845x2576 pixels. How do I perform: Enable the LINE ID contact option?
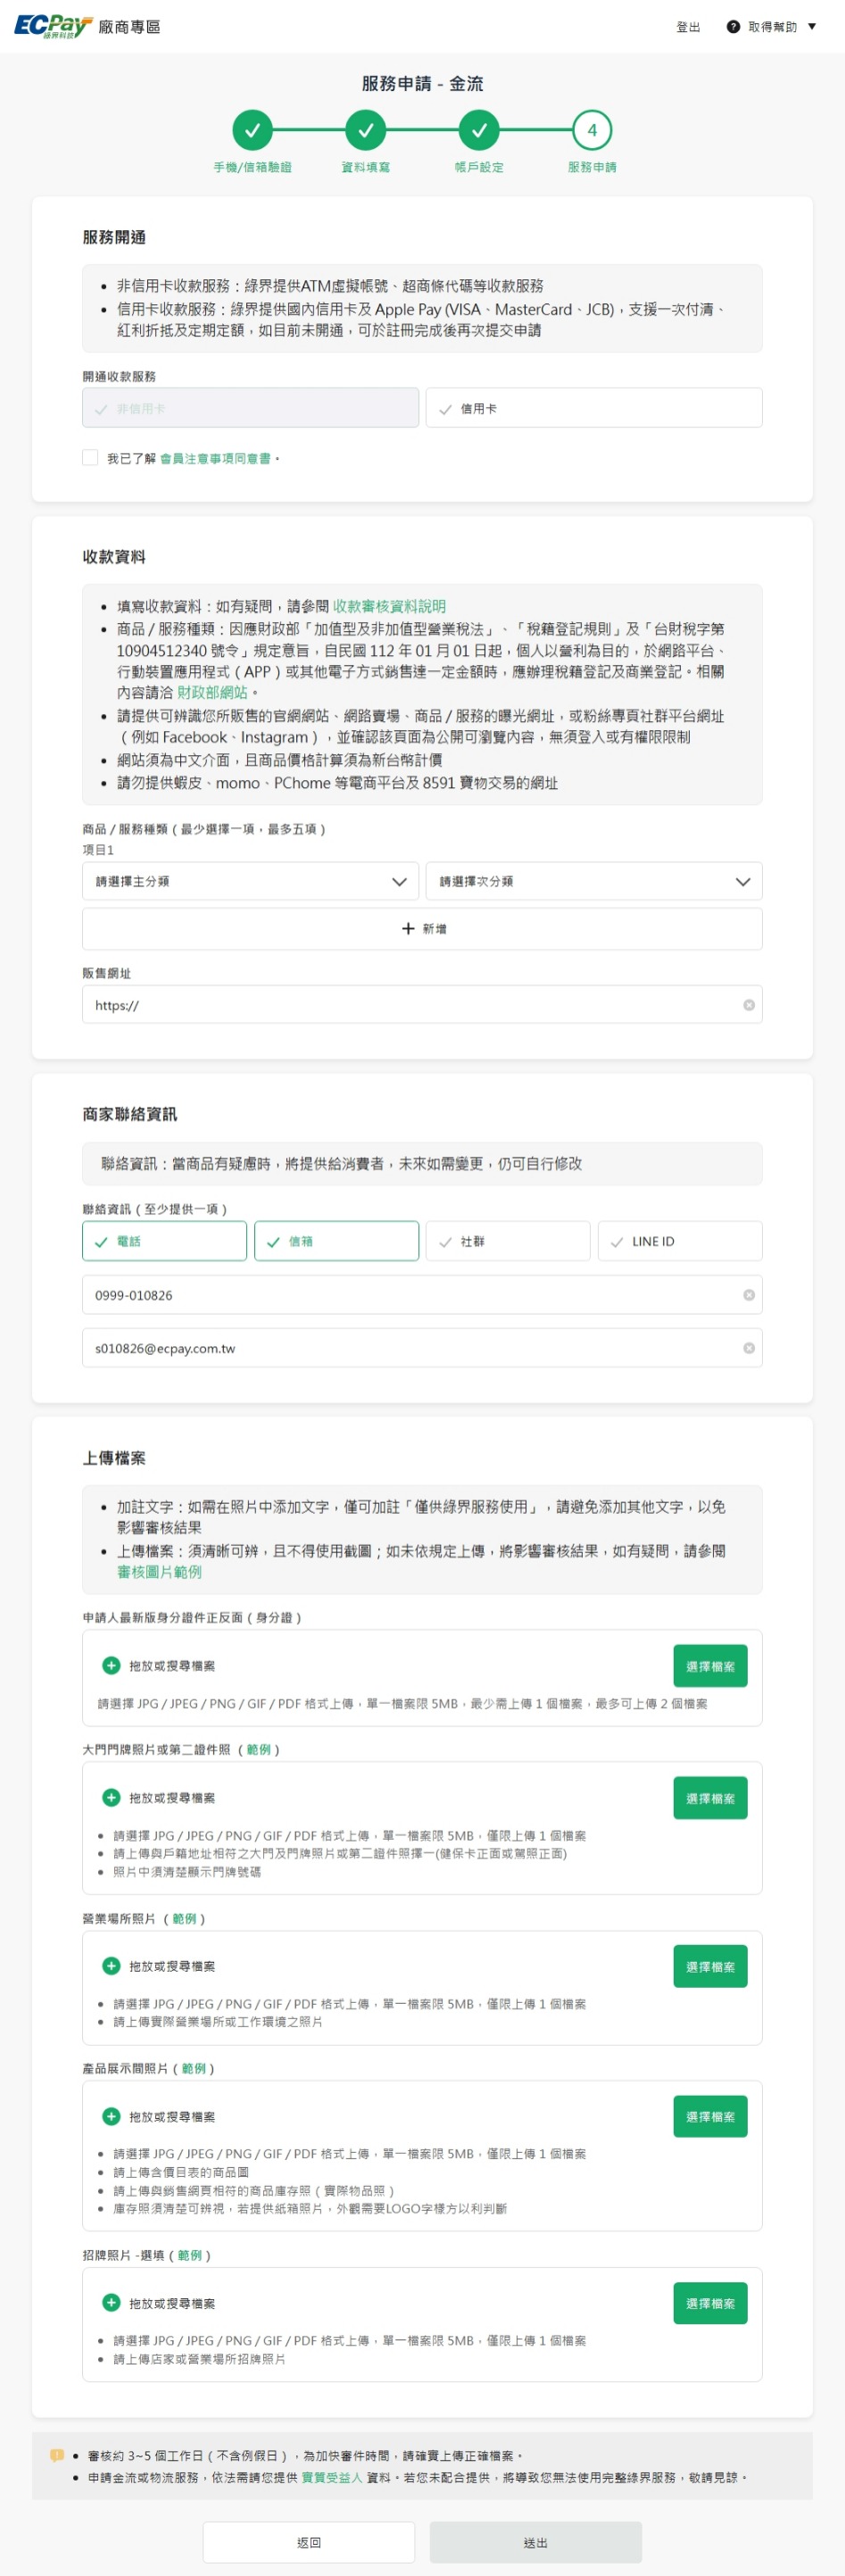(680, 1241)
